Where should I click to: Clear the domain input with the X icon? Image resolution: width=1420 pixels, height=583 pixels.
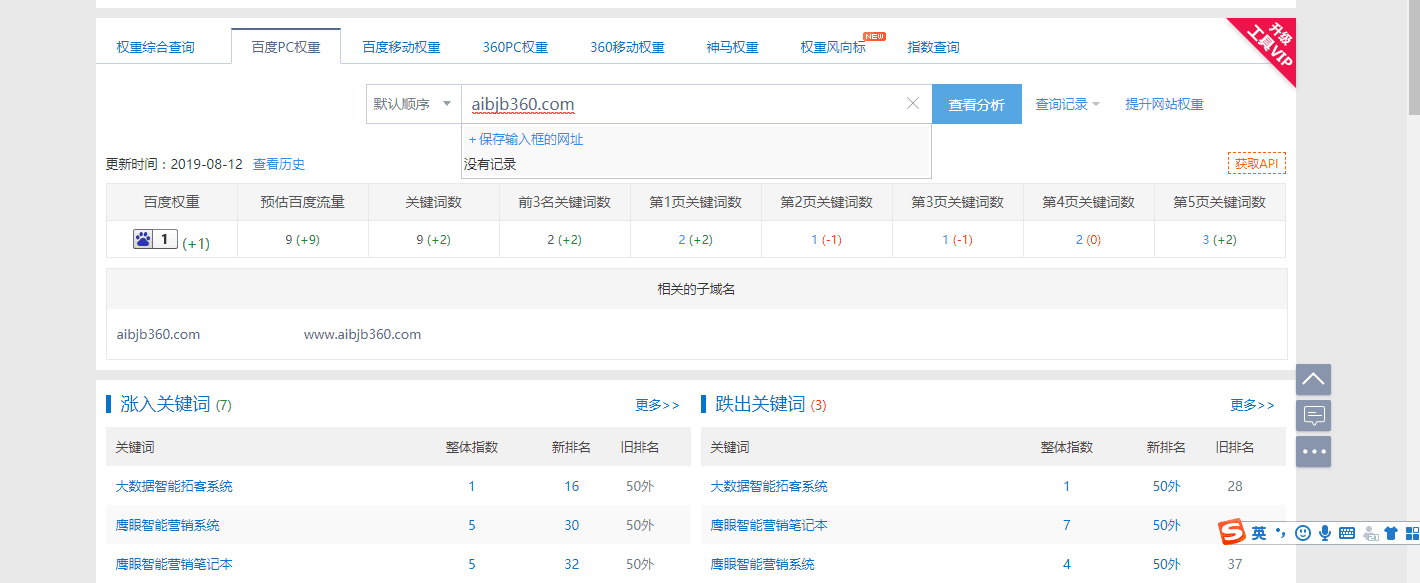click(912, 103)
